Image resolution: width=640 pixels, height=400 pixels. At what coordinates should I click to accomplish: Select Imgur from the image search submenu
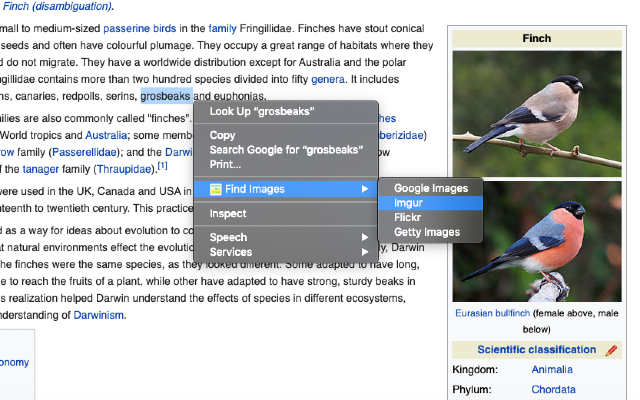coord(409,203)
